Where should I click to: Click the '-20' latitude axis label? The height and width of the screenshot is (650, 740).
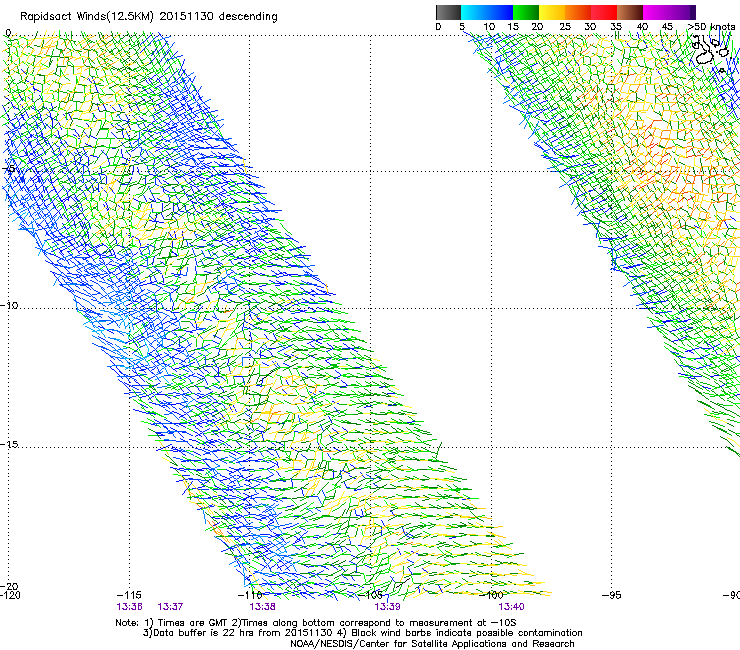(9, 586)
